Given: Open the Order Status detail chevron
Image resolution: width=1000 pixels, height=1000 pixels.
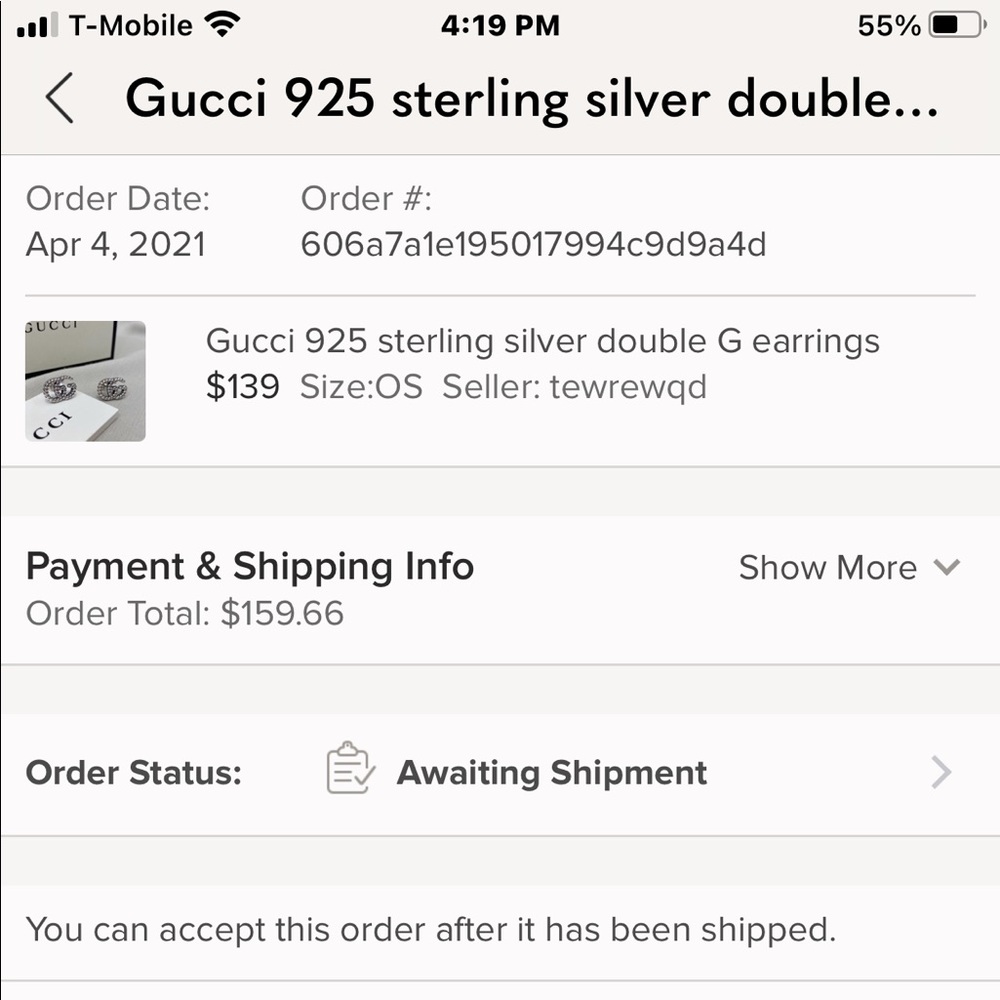Looking at the screenshot, I should click(x=938, y=771).
